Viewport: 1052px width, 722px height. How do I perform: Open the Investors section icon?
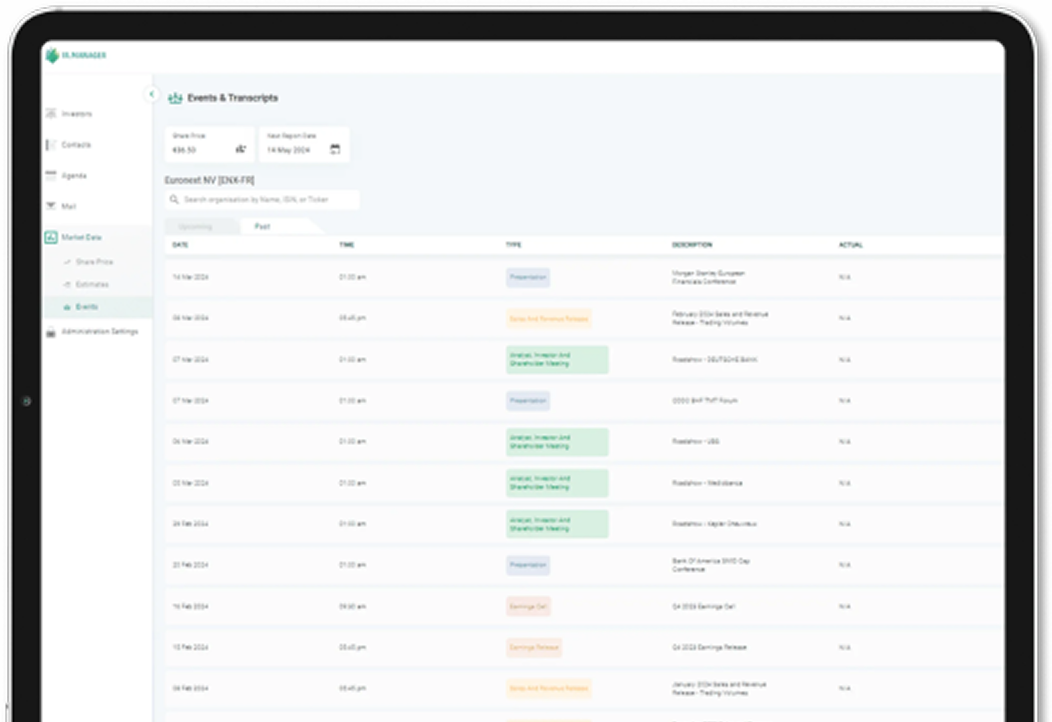point(51,113)
